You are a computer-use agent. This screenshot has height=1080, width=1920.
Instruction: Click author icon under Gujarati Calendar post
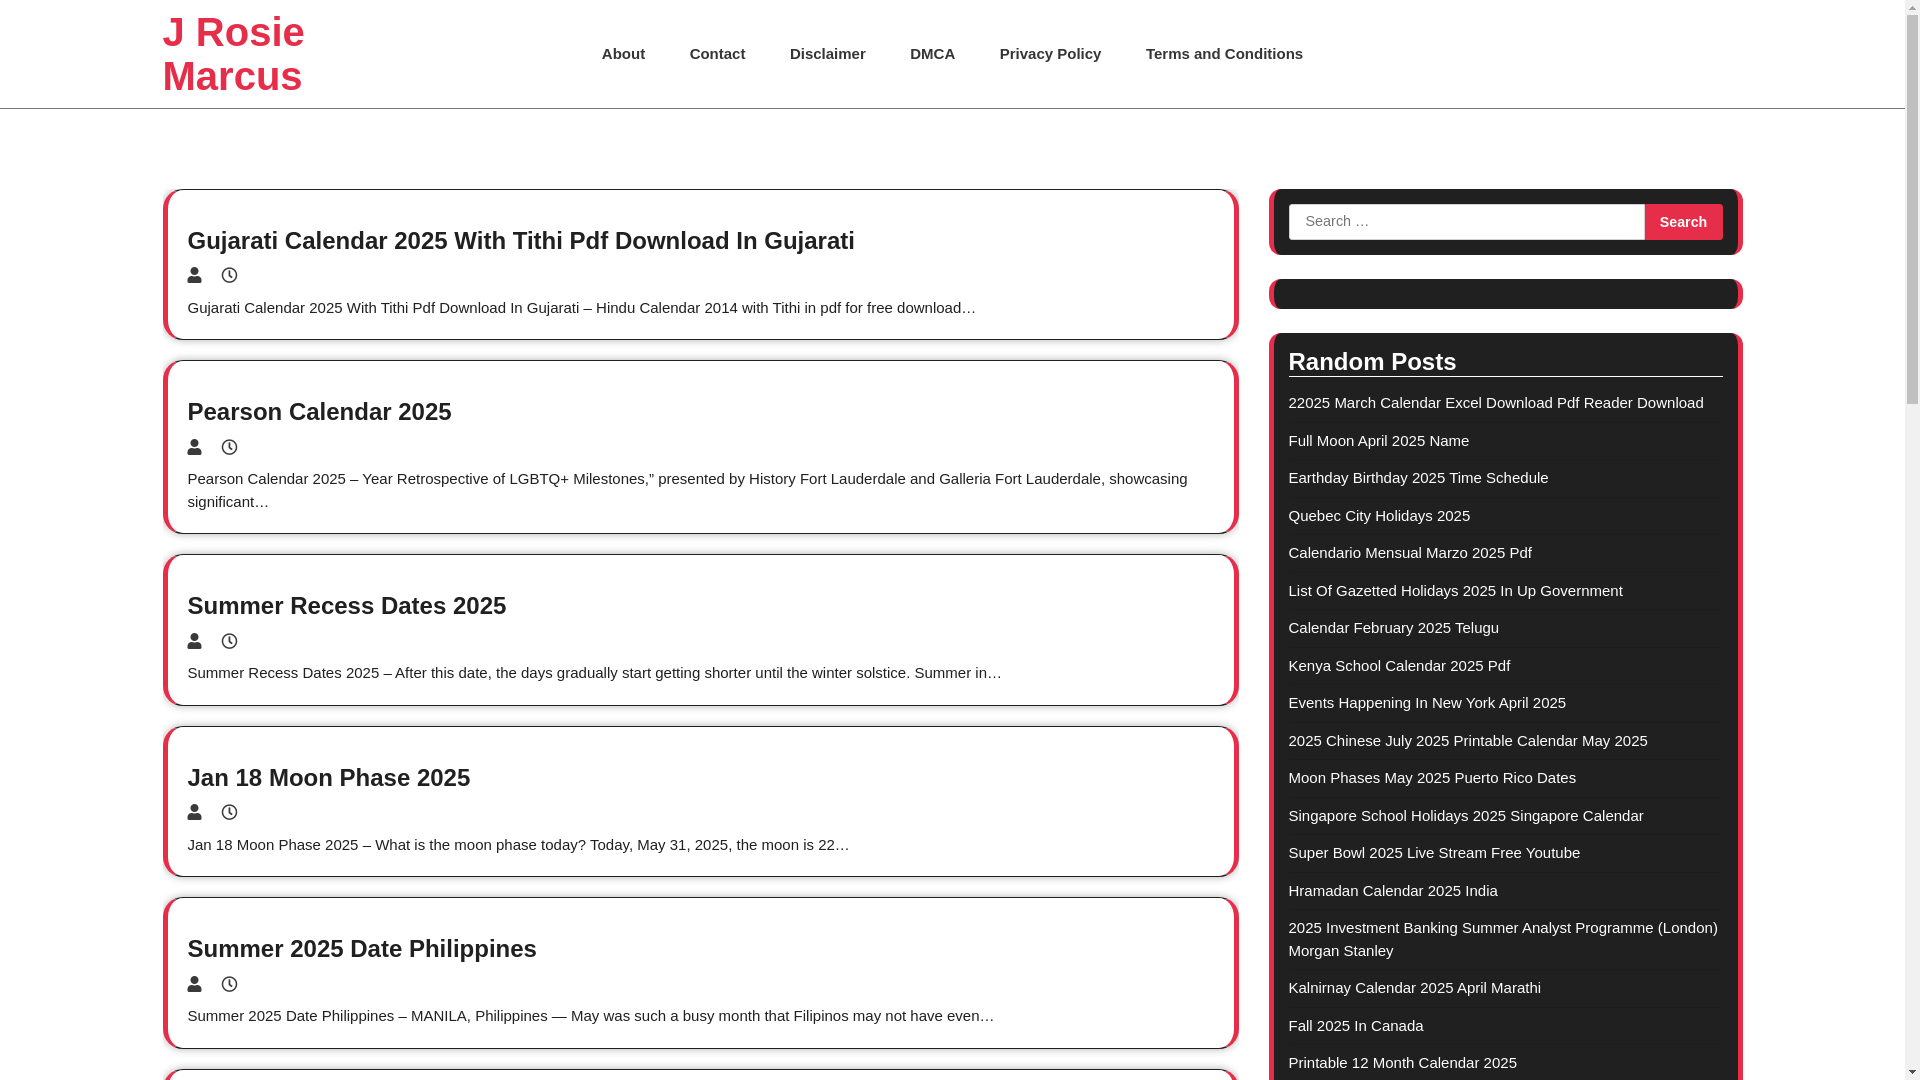coord(195,275)
